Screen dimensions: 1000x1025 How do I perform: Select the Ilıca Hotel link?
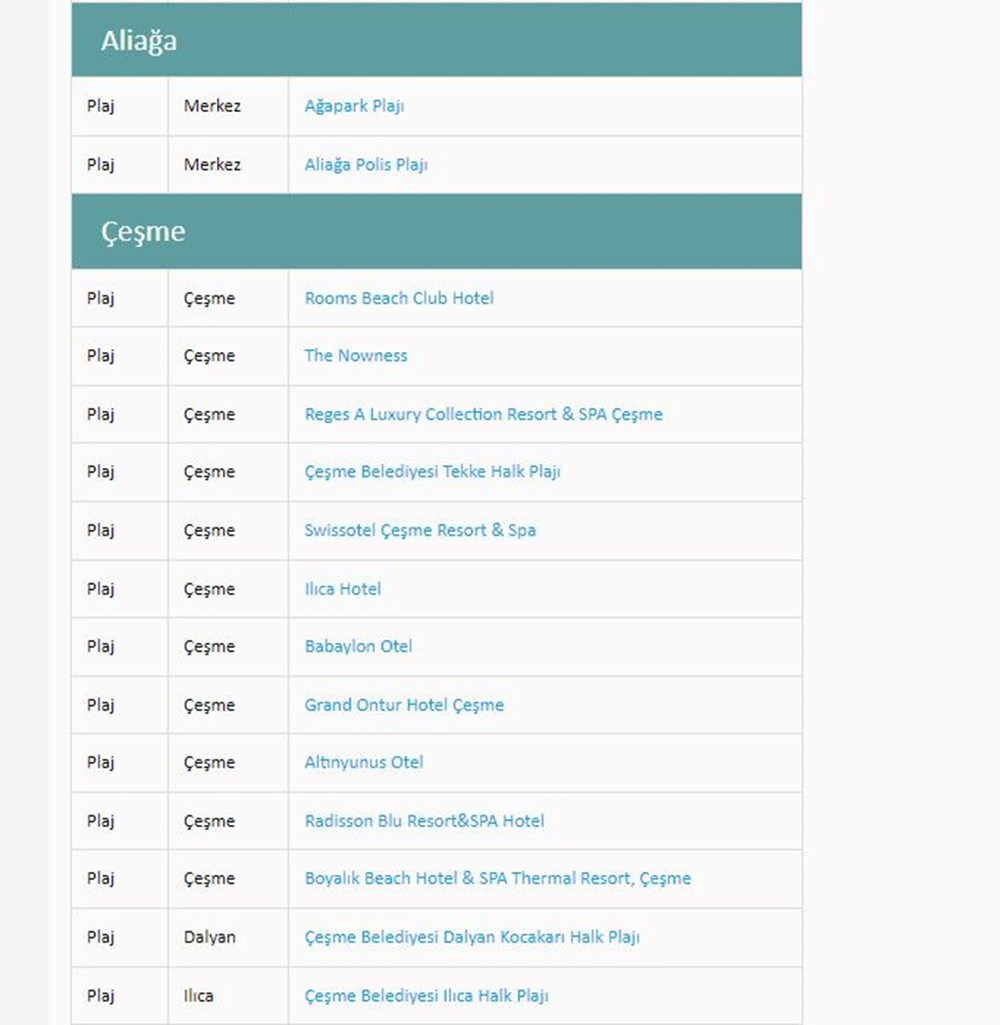[x=342, y=589]
